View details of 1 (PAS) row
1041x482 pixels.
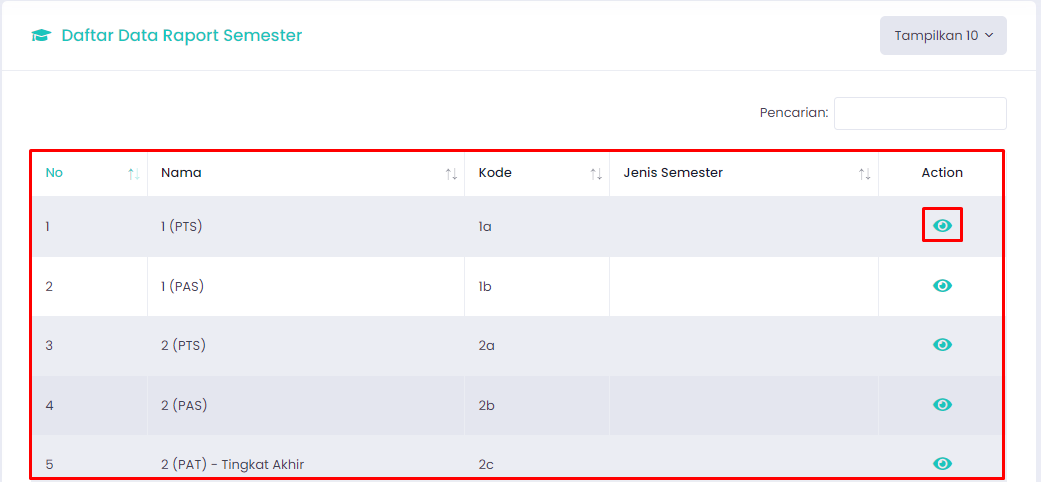[942, 285]
